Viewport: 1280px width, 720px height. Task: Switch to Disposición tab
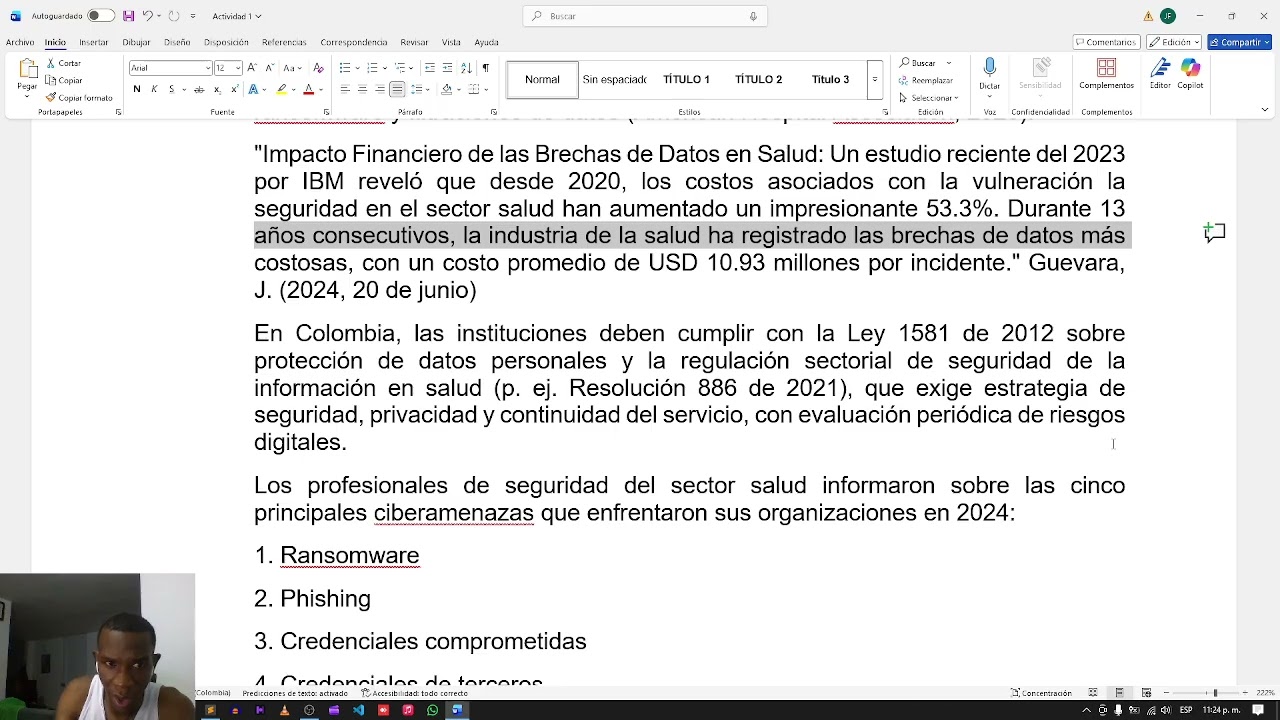pyautogui.click(x=226, y=42)
